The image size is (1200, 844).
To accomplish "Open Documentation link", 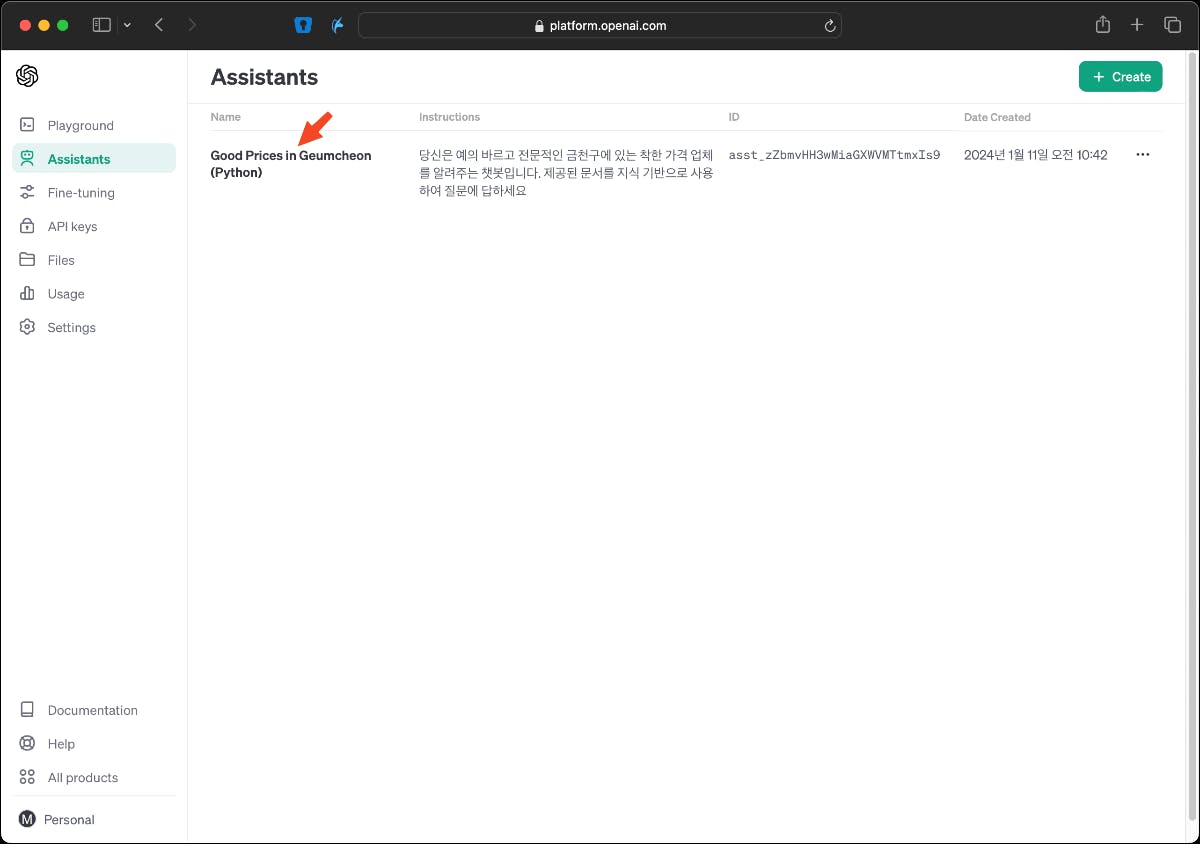I will (94, 710).
